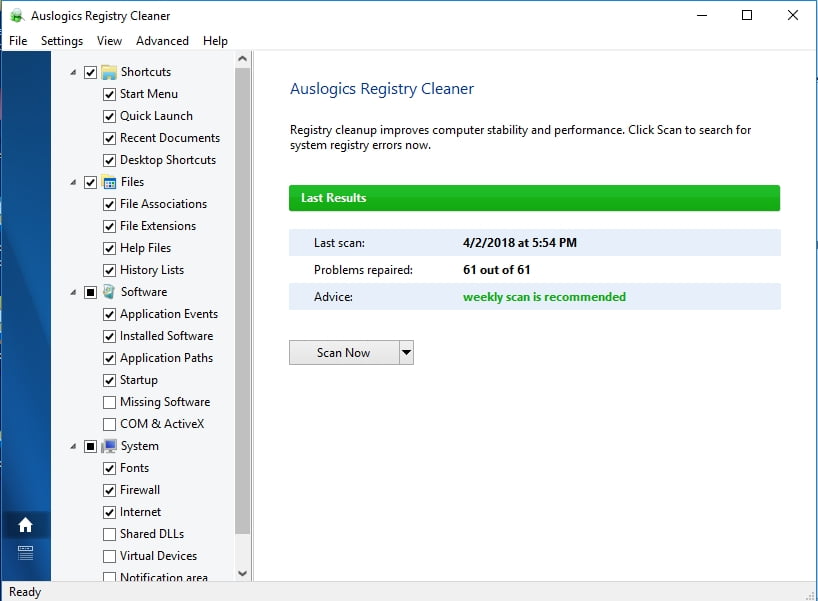818x601 pixels.
Task: Select the Home icon in left sidebar
Action: [x=25, y=524]
